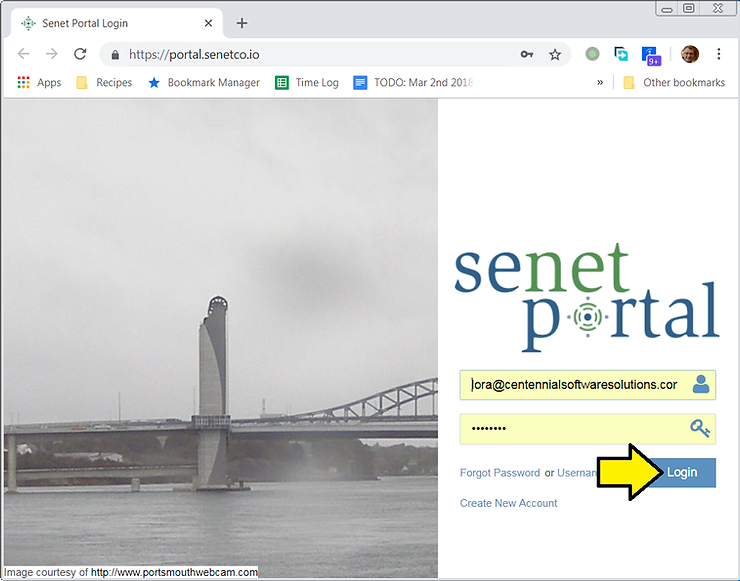
Task: Open the Time Log bookmark
Action: point(307,83)
